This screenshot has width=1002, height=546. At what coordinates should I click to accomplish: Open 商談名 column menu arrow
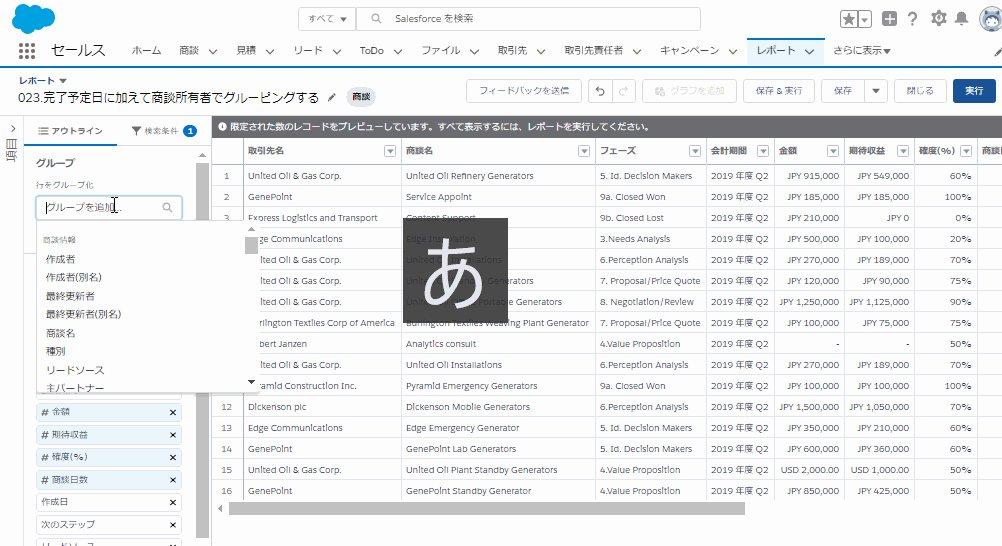pos(583,151)
